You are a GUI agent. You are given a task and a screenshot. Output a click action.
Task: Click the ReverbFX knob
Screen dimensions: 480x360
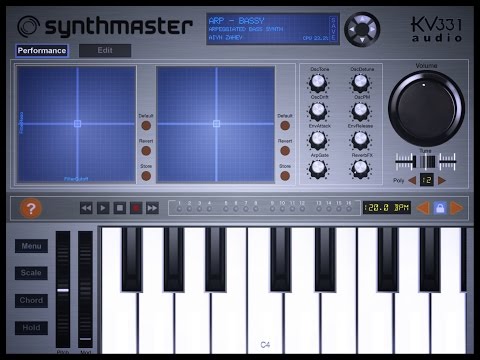pyautogui.click(x=361, y=168)
